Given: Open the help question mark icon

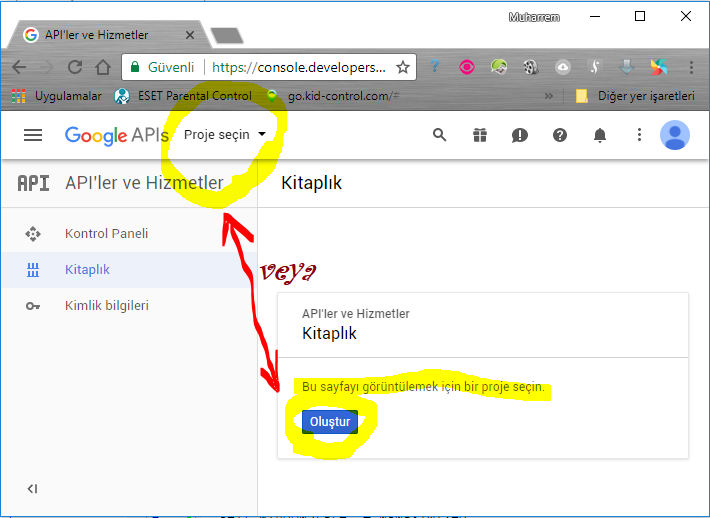Looking at the screenshot, I should click(x=560, y=135).
